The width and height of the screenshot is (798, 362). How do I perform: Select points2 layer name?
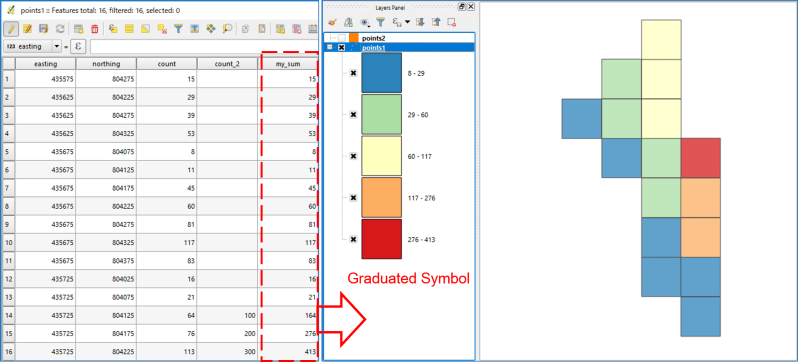tap(374, 38)
